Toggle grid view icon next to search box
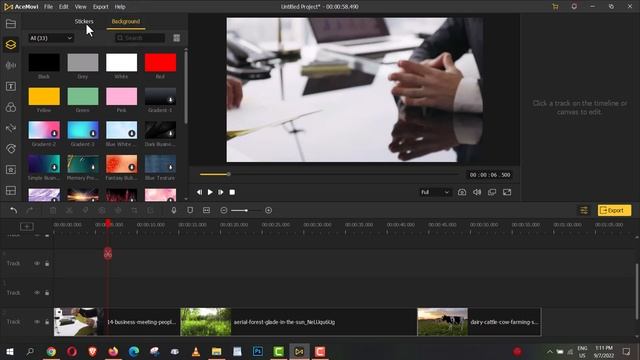This screenshot has width=640, height=360. coord(176,38)
